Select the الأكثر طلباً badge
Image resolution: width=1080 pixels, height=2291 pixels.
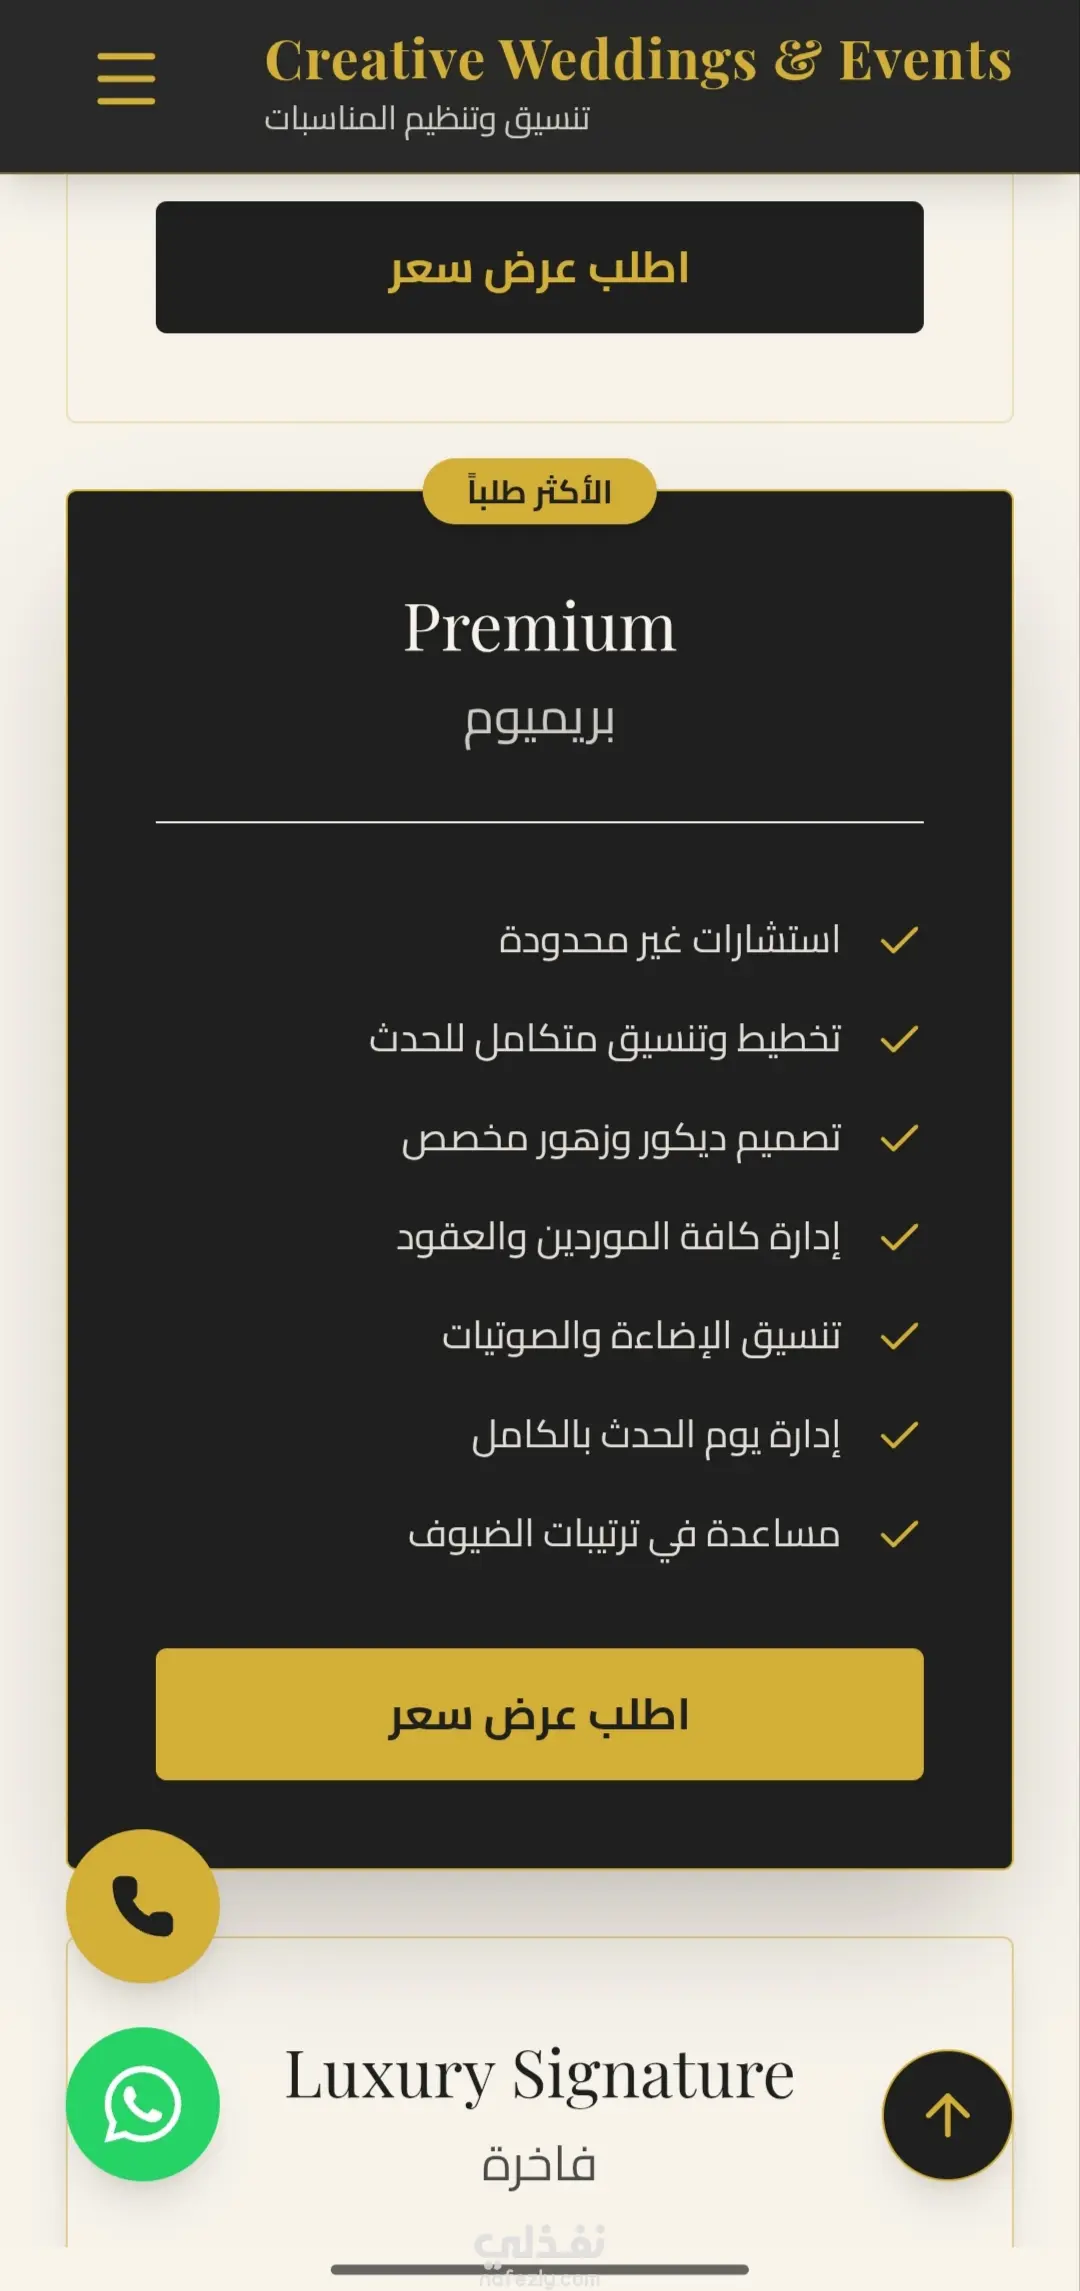click(539, 491)
